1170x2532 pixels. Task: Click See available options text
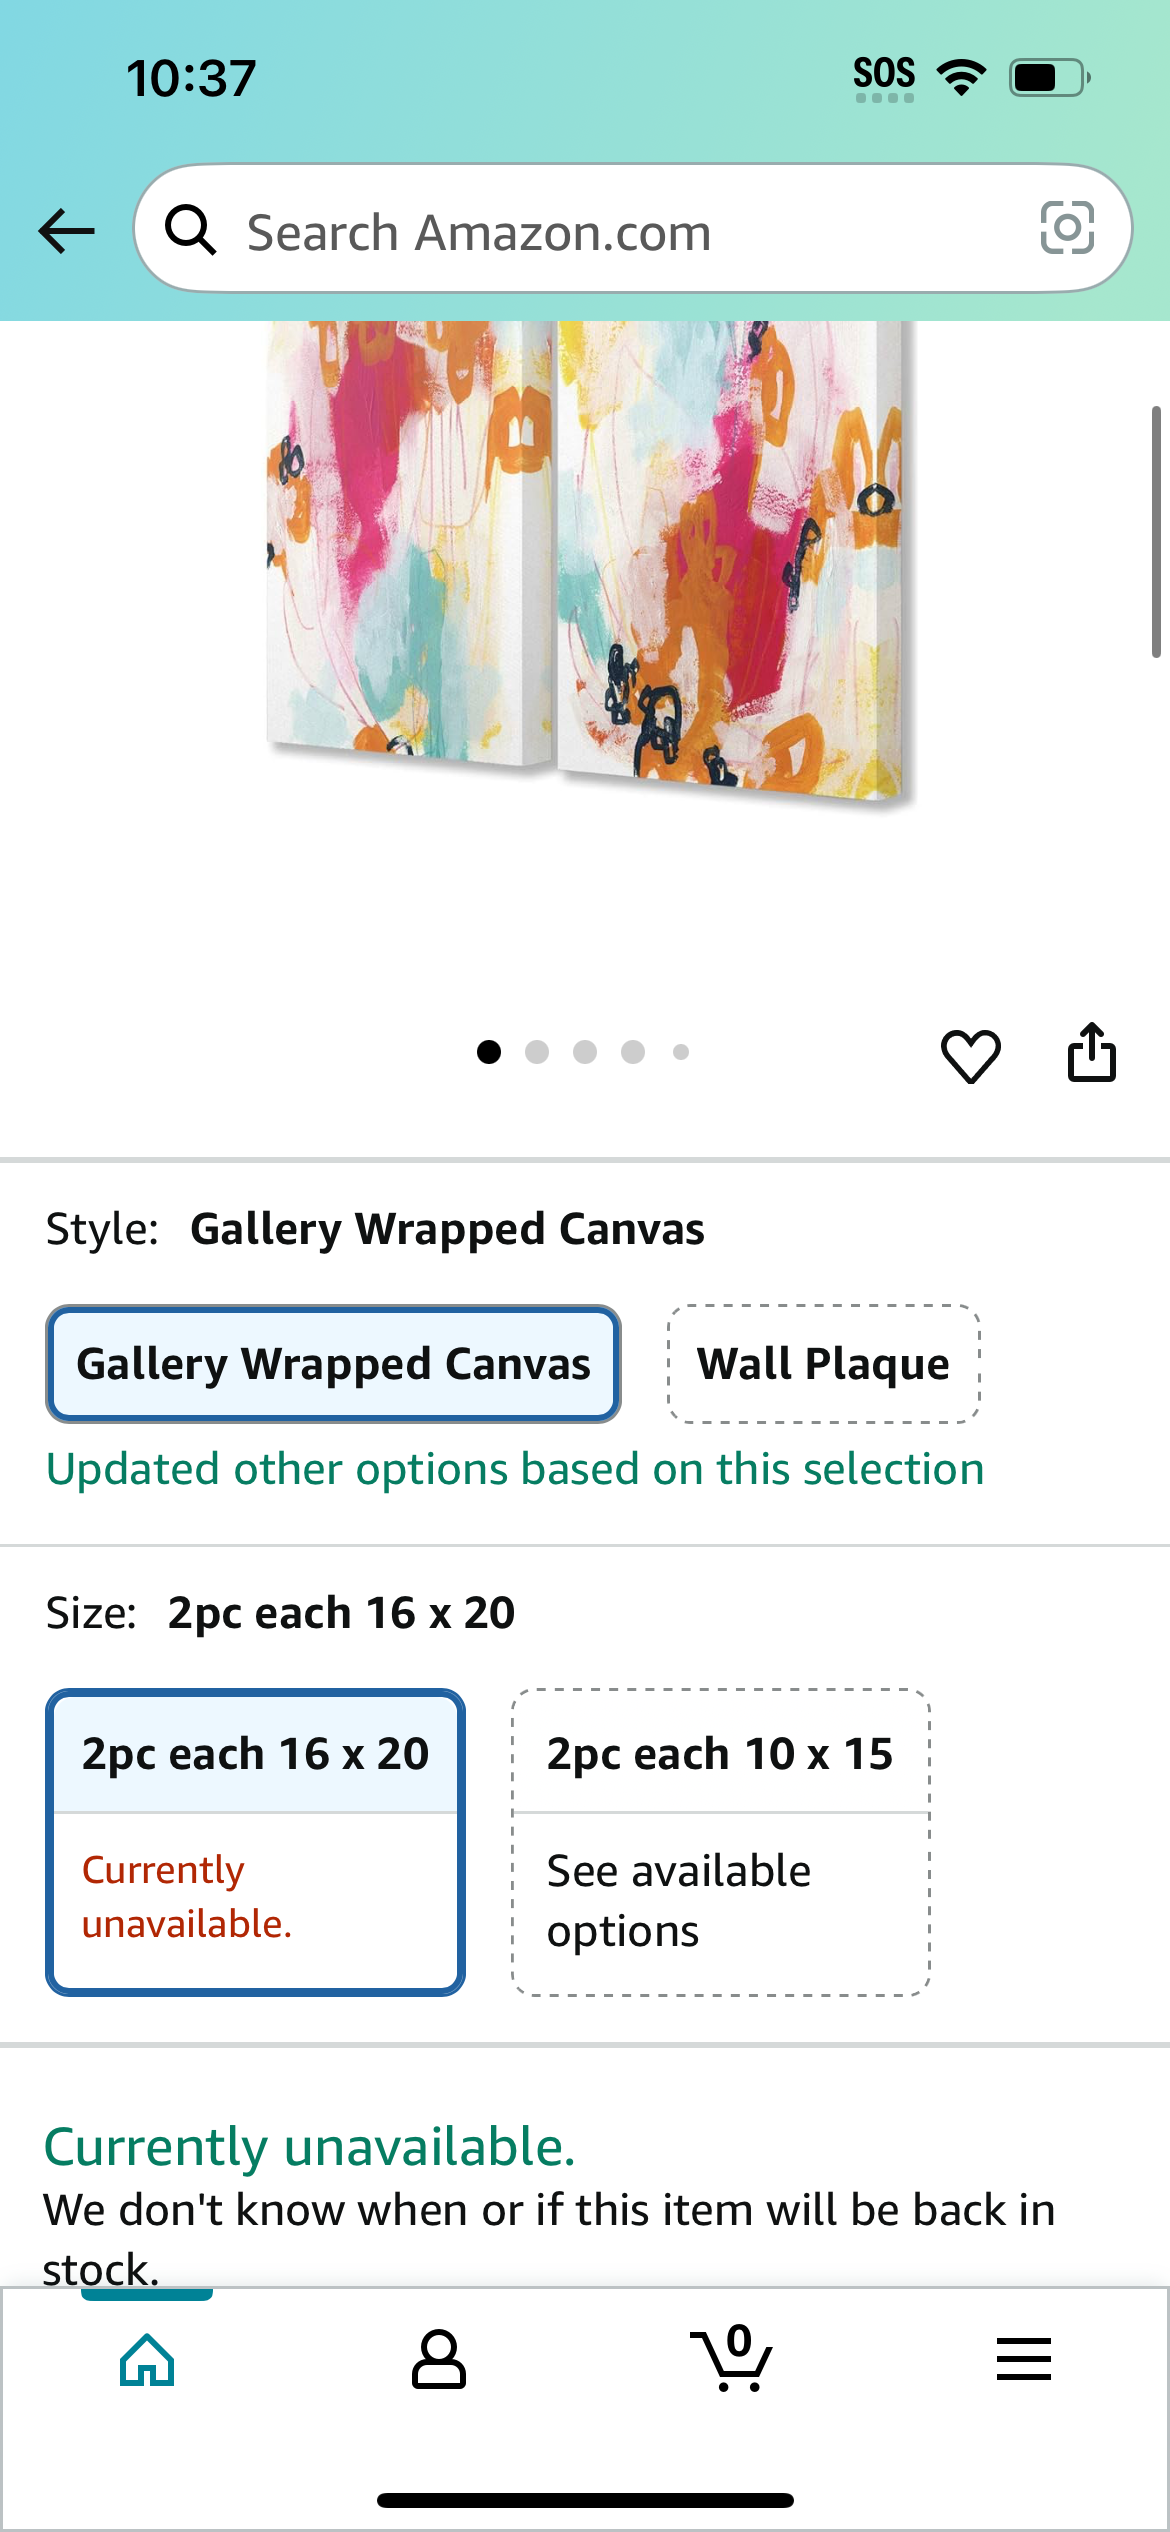(678, 1900)
